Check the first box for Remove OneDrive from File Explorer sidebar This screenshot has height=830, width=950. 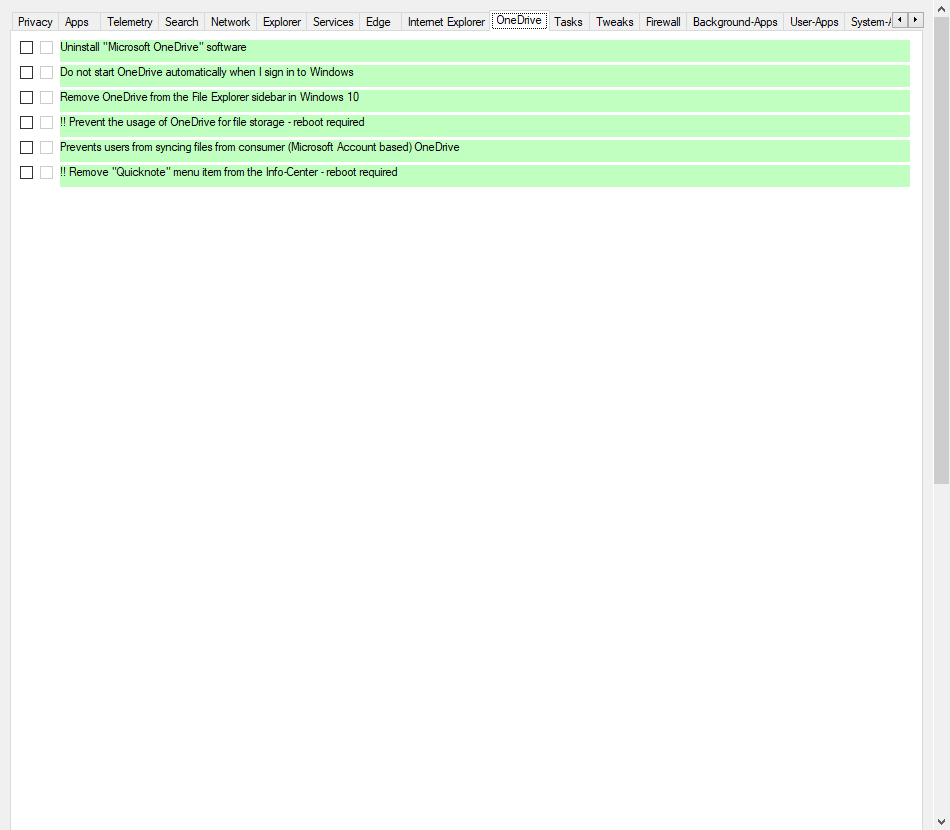(x=27, y=98)
